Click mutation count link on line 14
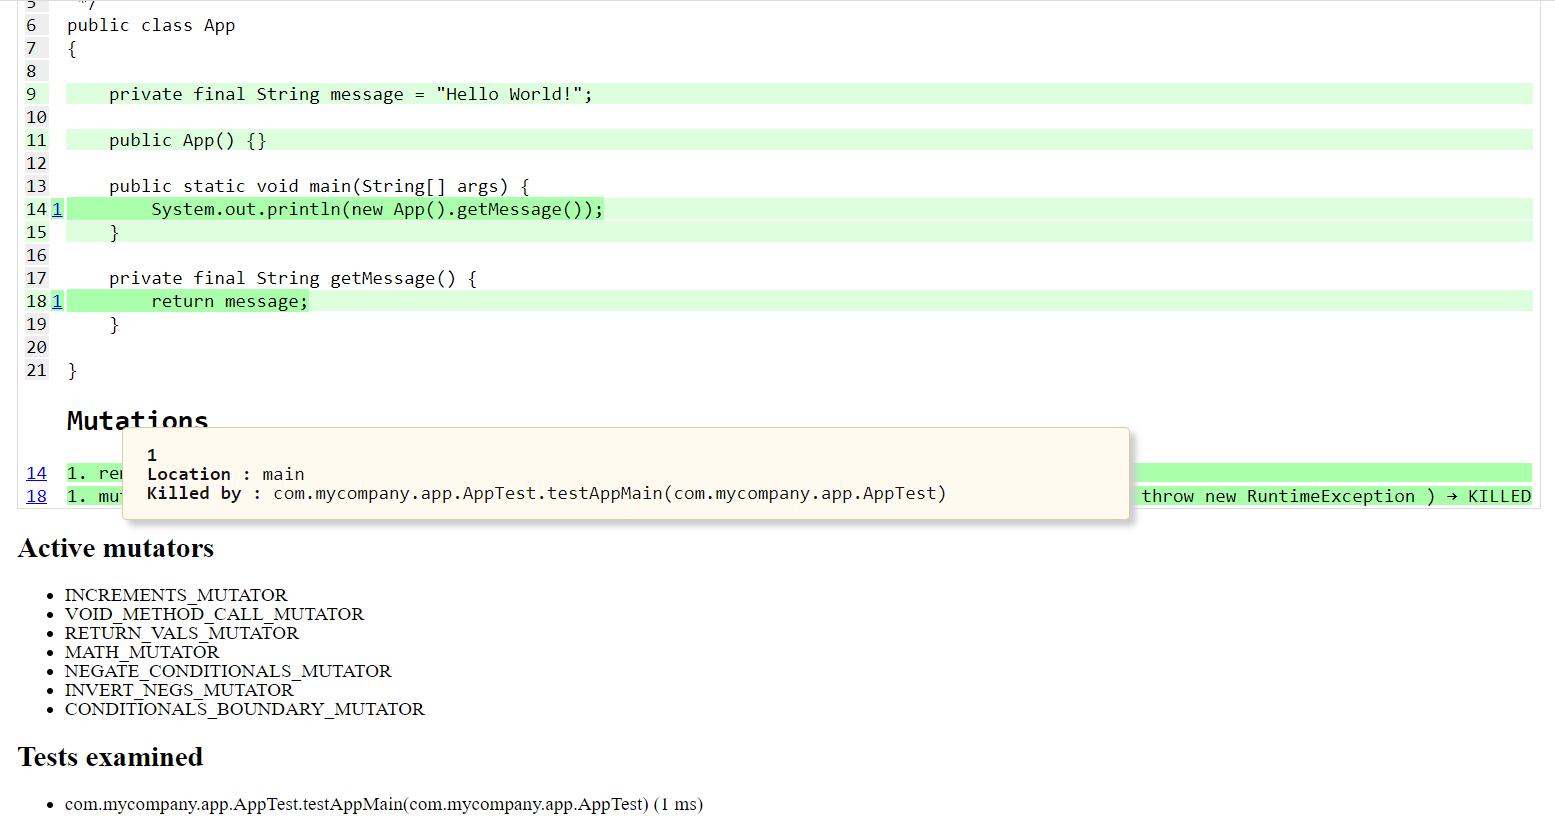The width and height of the screenshot is (1555, 828). coord(57,209)
